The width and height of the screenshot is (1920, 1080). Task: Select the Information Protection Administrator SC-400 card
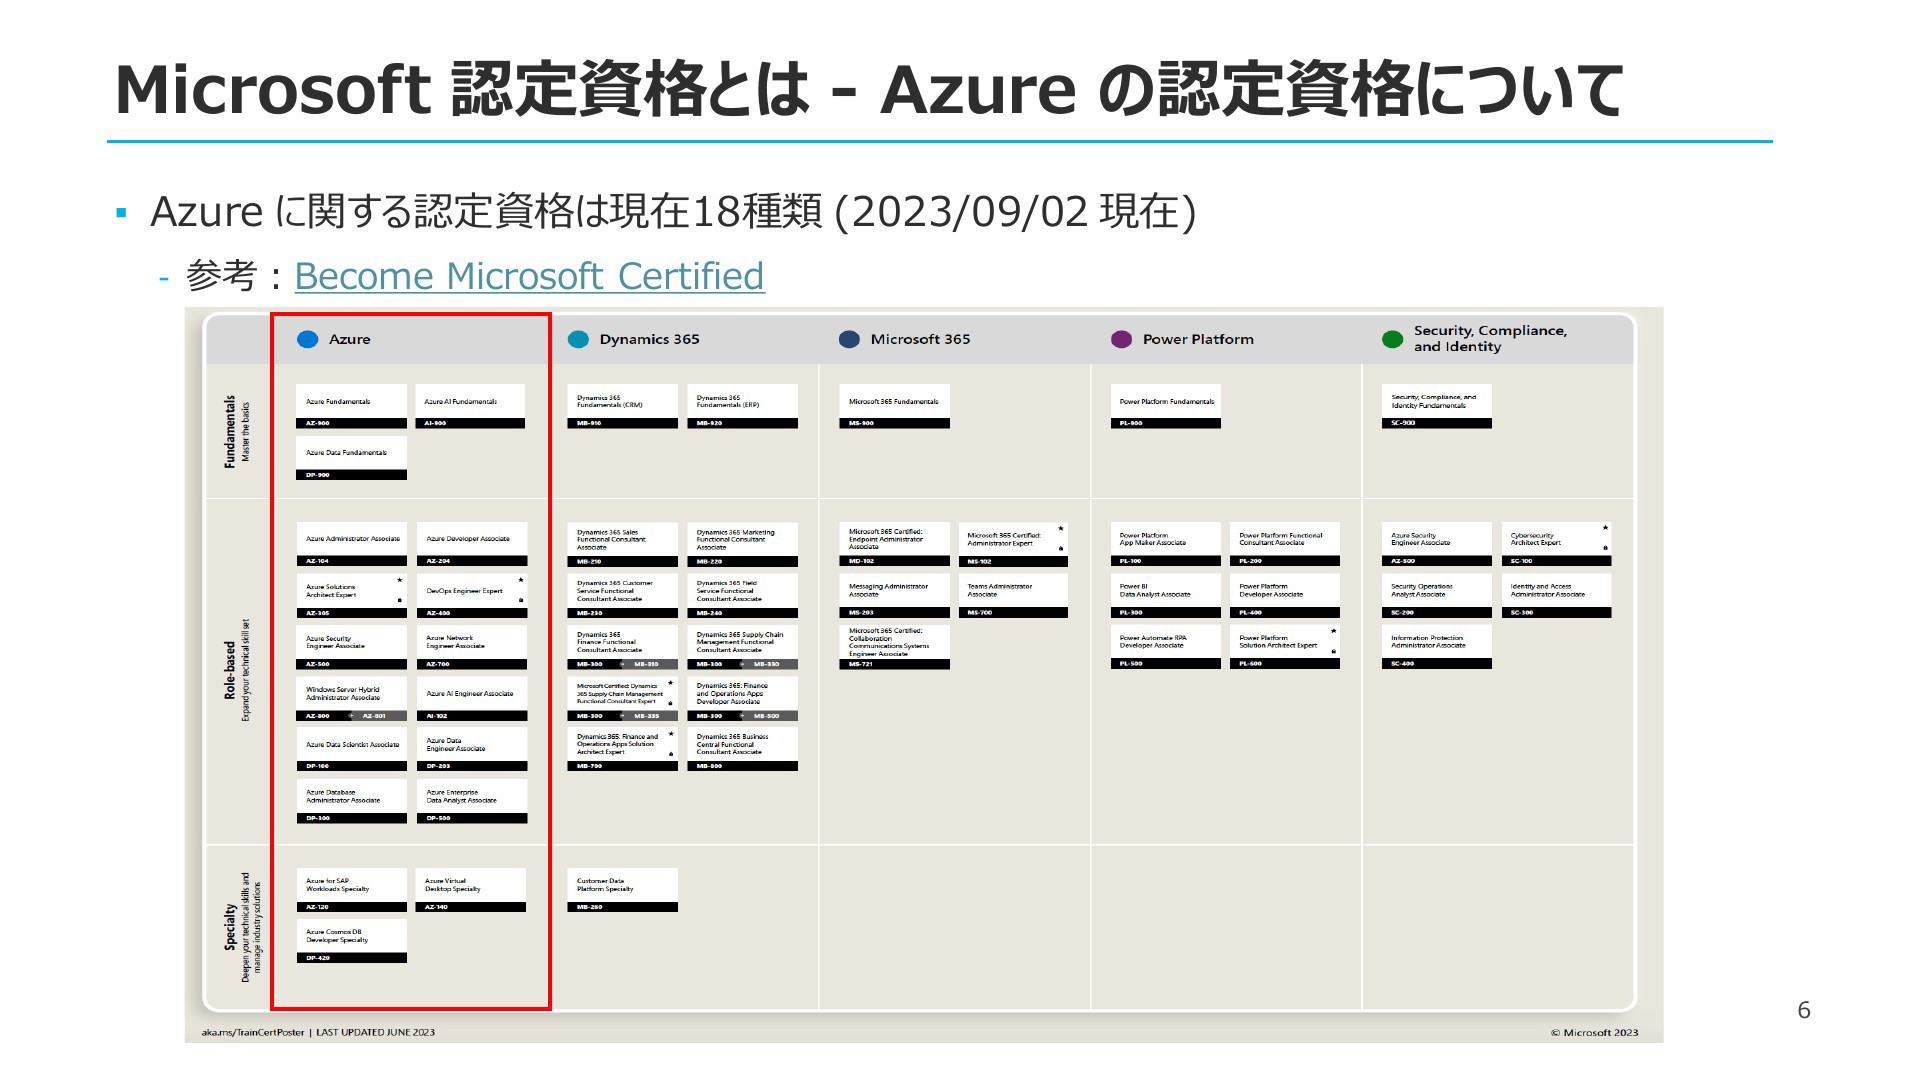pyautogui.click(x=1437, y=647)
